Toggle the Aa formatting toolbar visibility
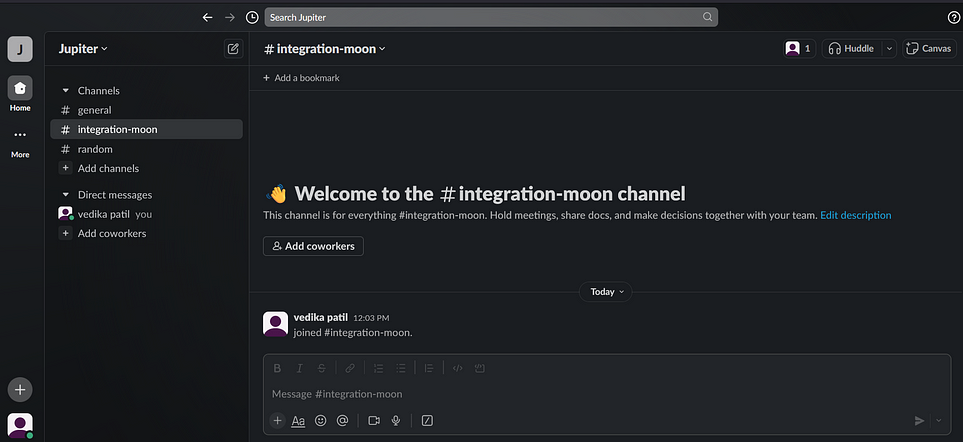Viewport: 963px width, 442px height. pos(298,421)
